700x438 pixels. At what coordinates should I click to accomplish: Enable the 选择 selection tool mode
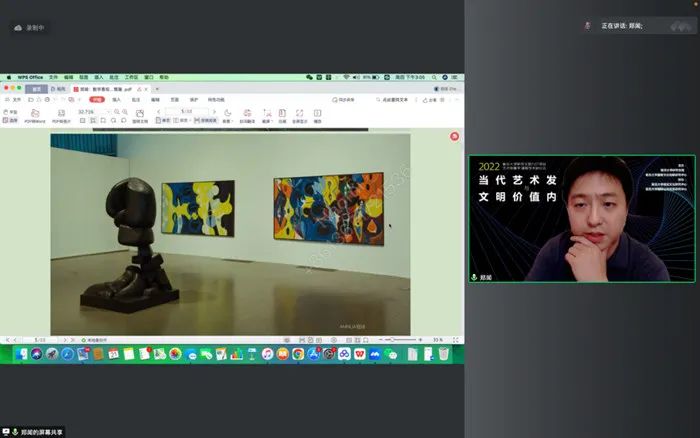click(x=13, y=120)
